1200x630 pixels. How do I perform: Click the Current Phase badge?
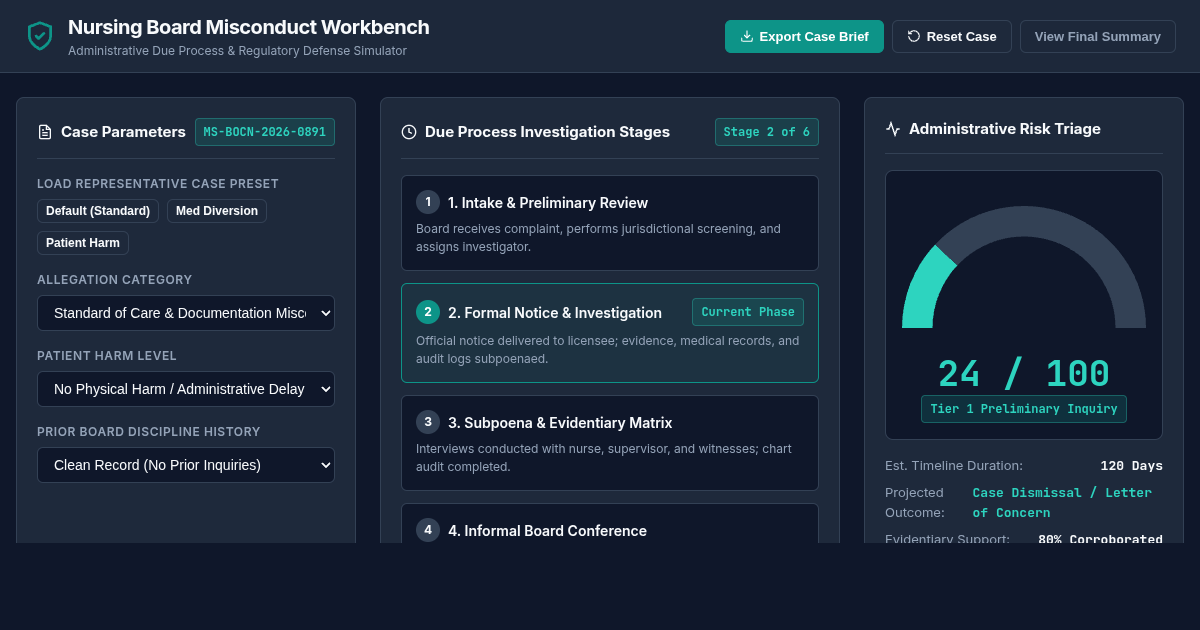pyautogui.click(x=748, y=312)
